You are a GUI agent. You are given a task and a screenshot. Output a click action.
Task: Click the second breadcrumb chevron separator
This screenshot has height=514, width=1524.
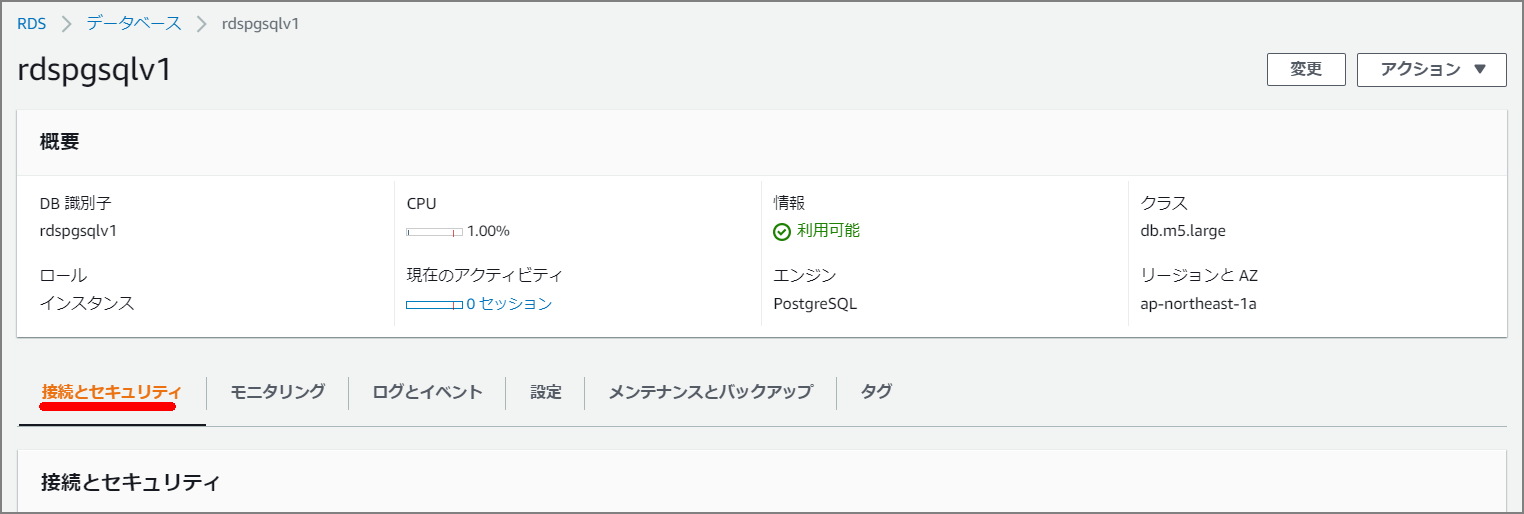[201, 24]
